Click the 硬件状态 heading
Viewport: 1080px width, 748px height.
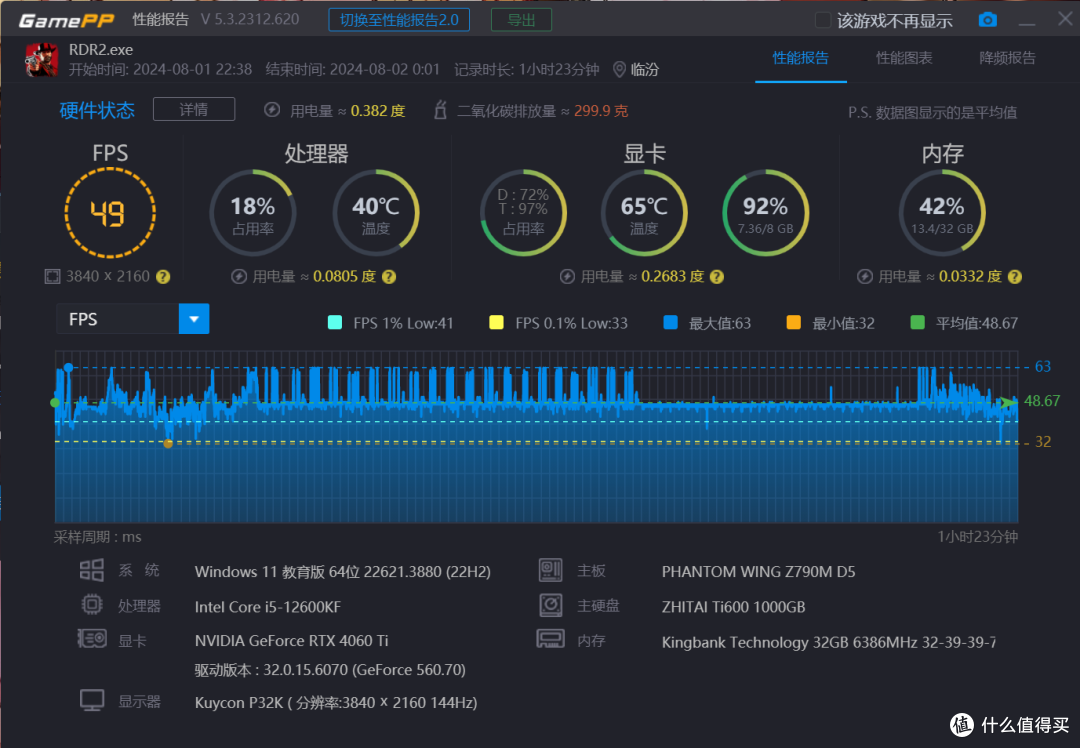coord(97,110)
